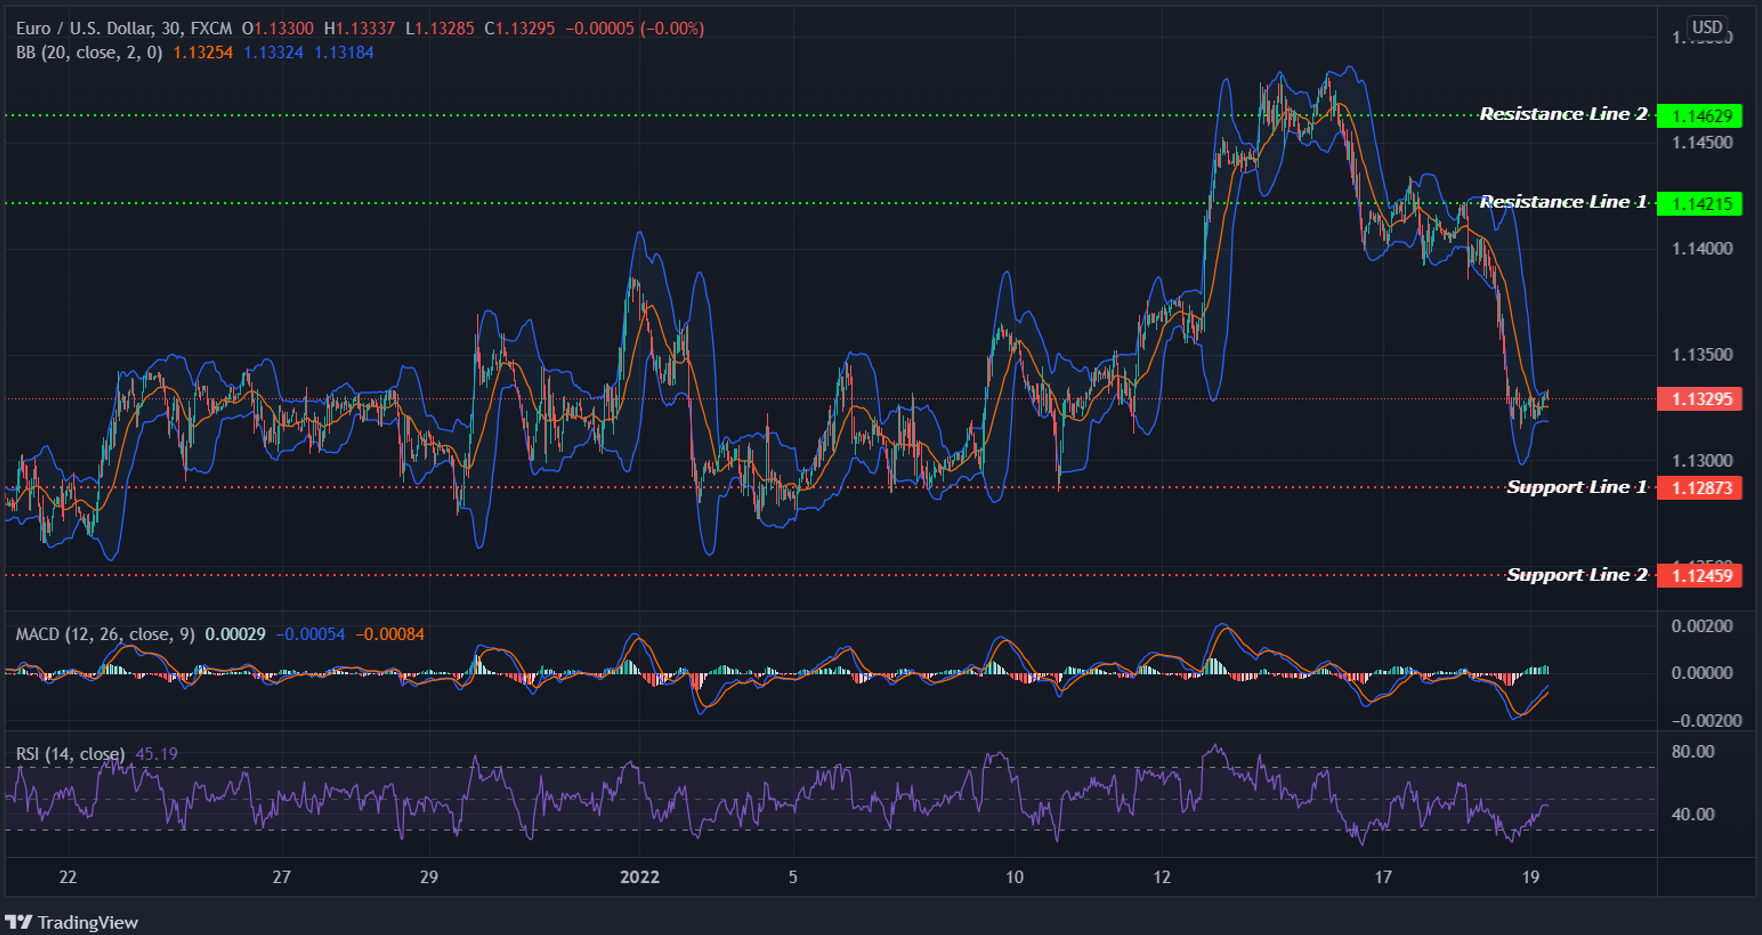
Task: Click the RSI value 45.19 in the legend
Action: (156, 752)
